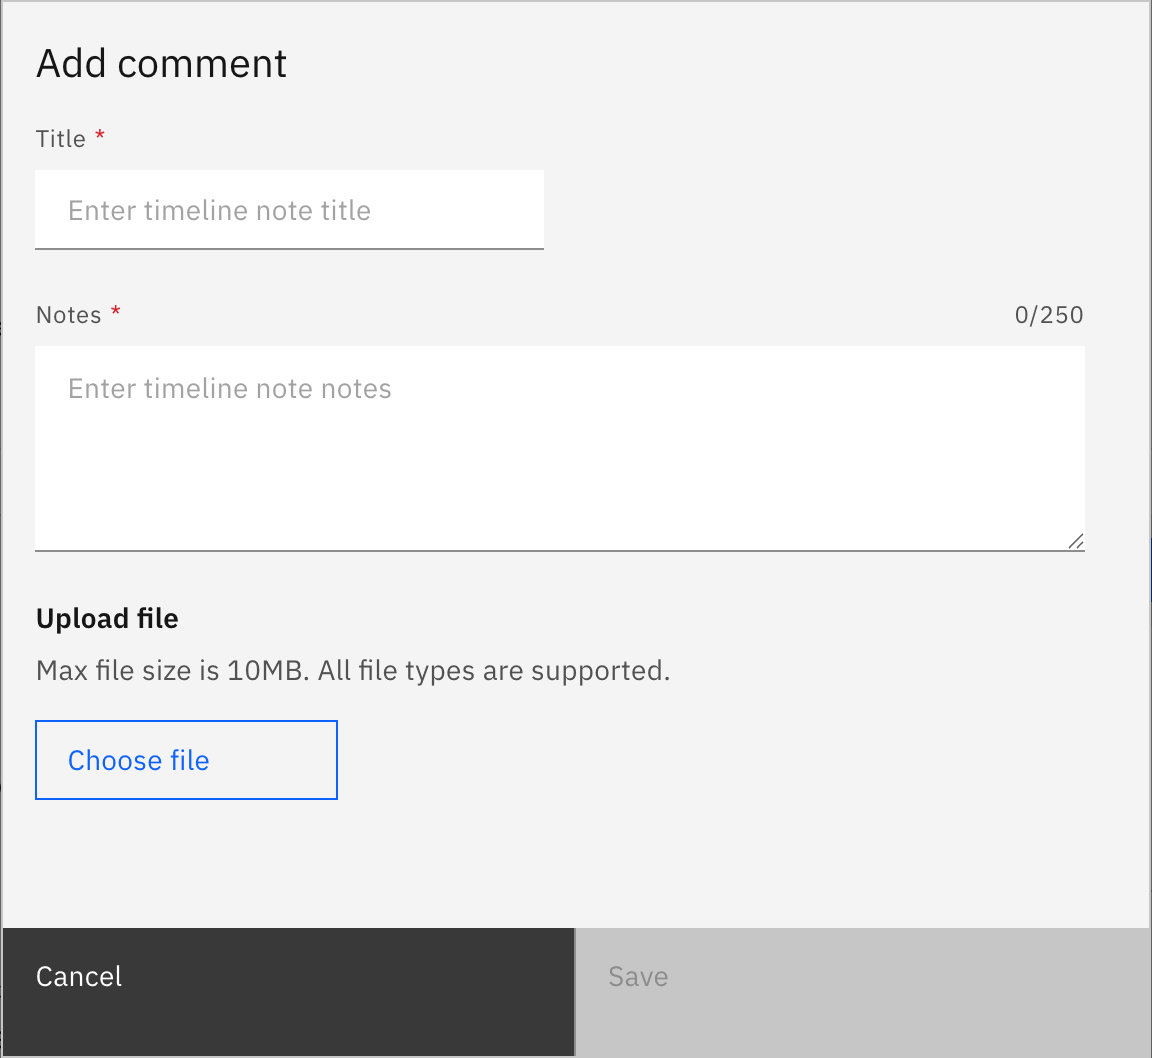Click the Title input field
1152x1058 pixels.
pos(289,210)
